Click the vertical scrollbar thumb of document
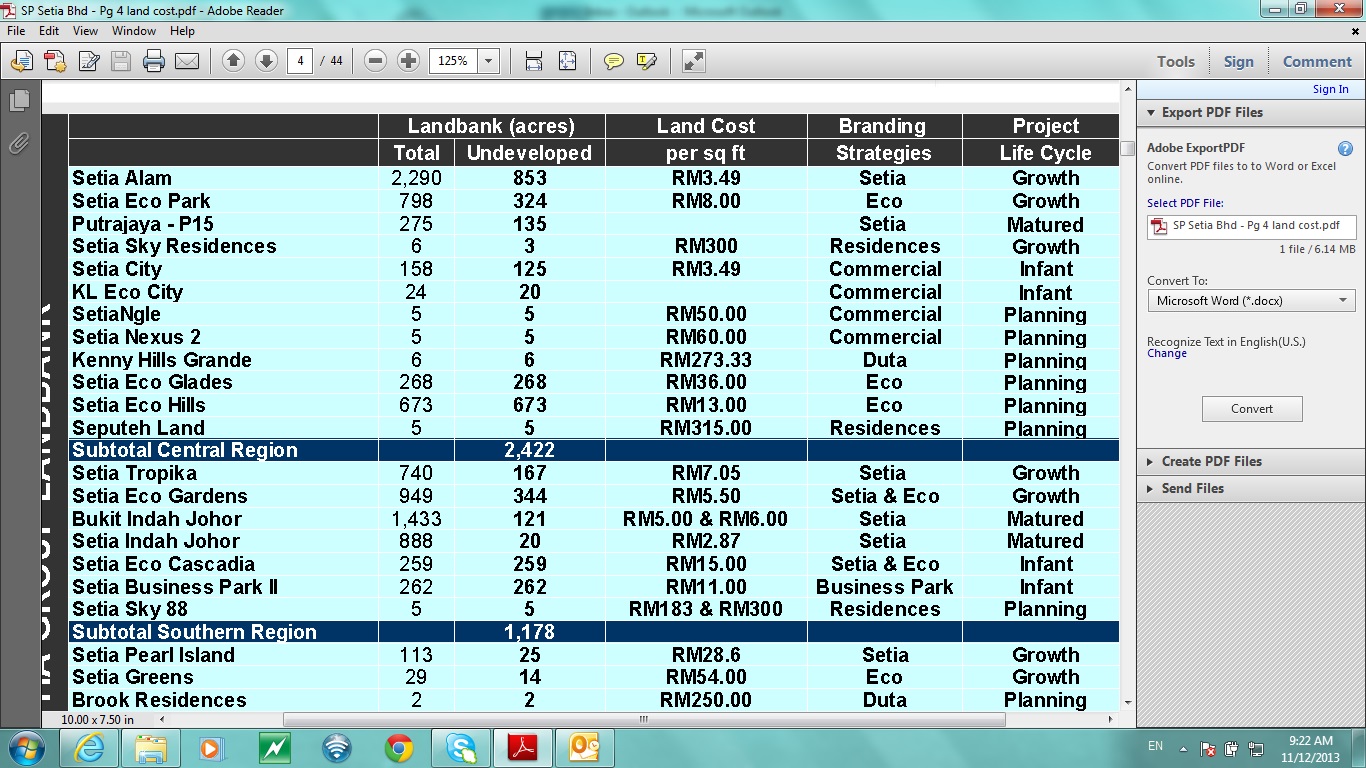 tap(1127, 148)
